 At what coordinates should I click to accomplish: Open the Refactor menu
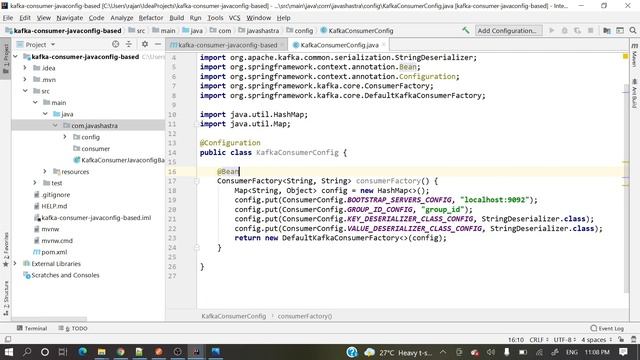(x=151, y=18)
